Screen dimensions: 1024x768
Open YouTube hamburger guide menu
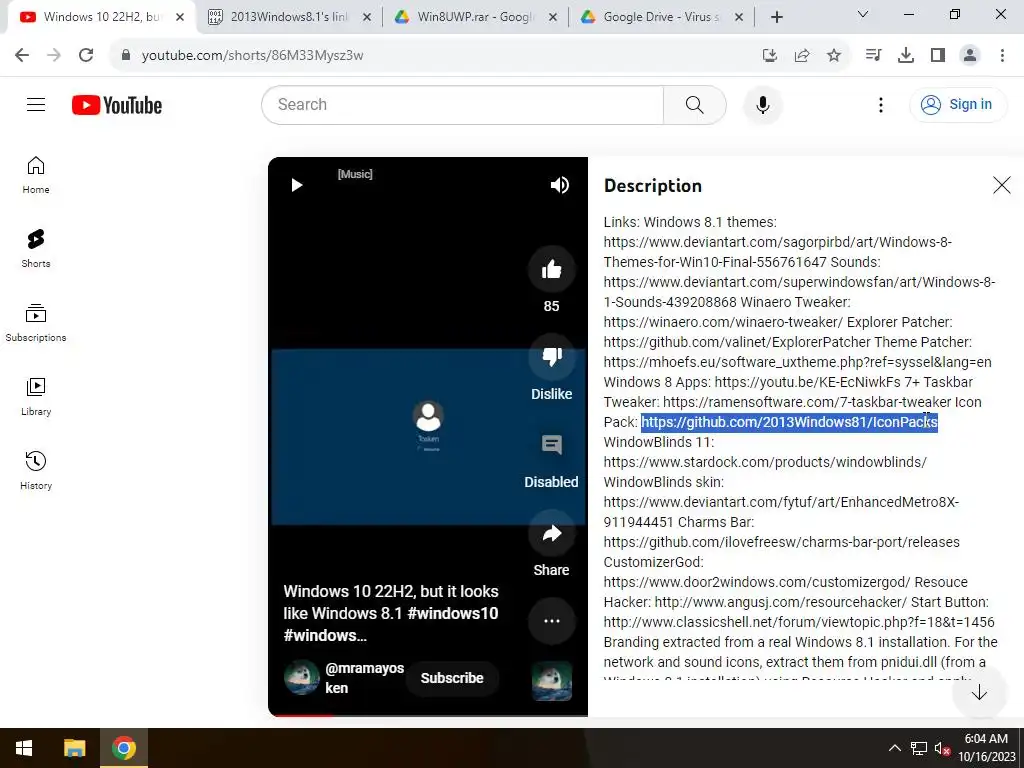36,104
